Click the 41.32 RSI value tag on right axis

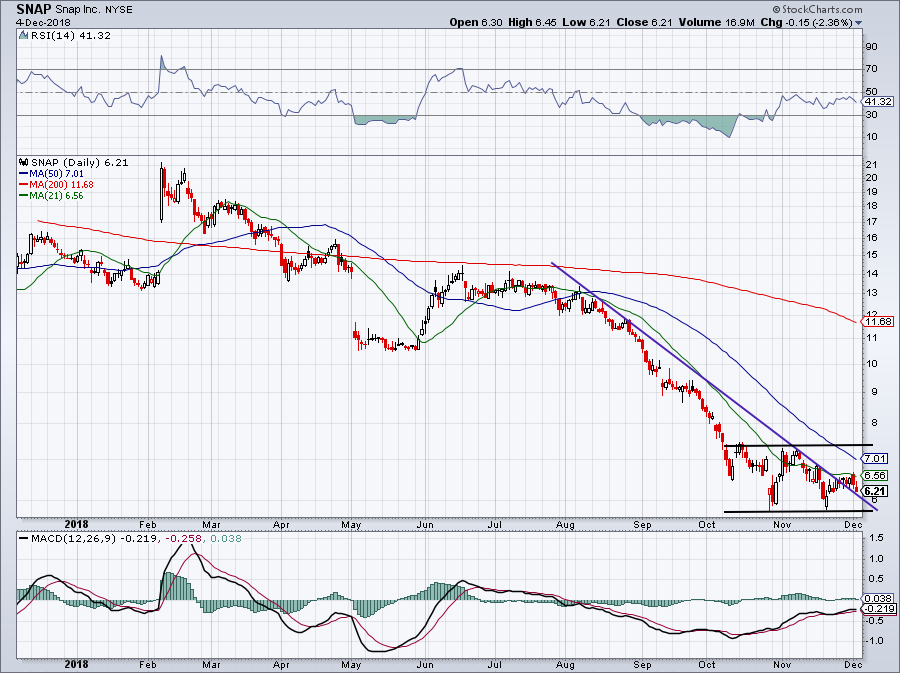click(876, 101)
